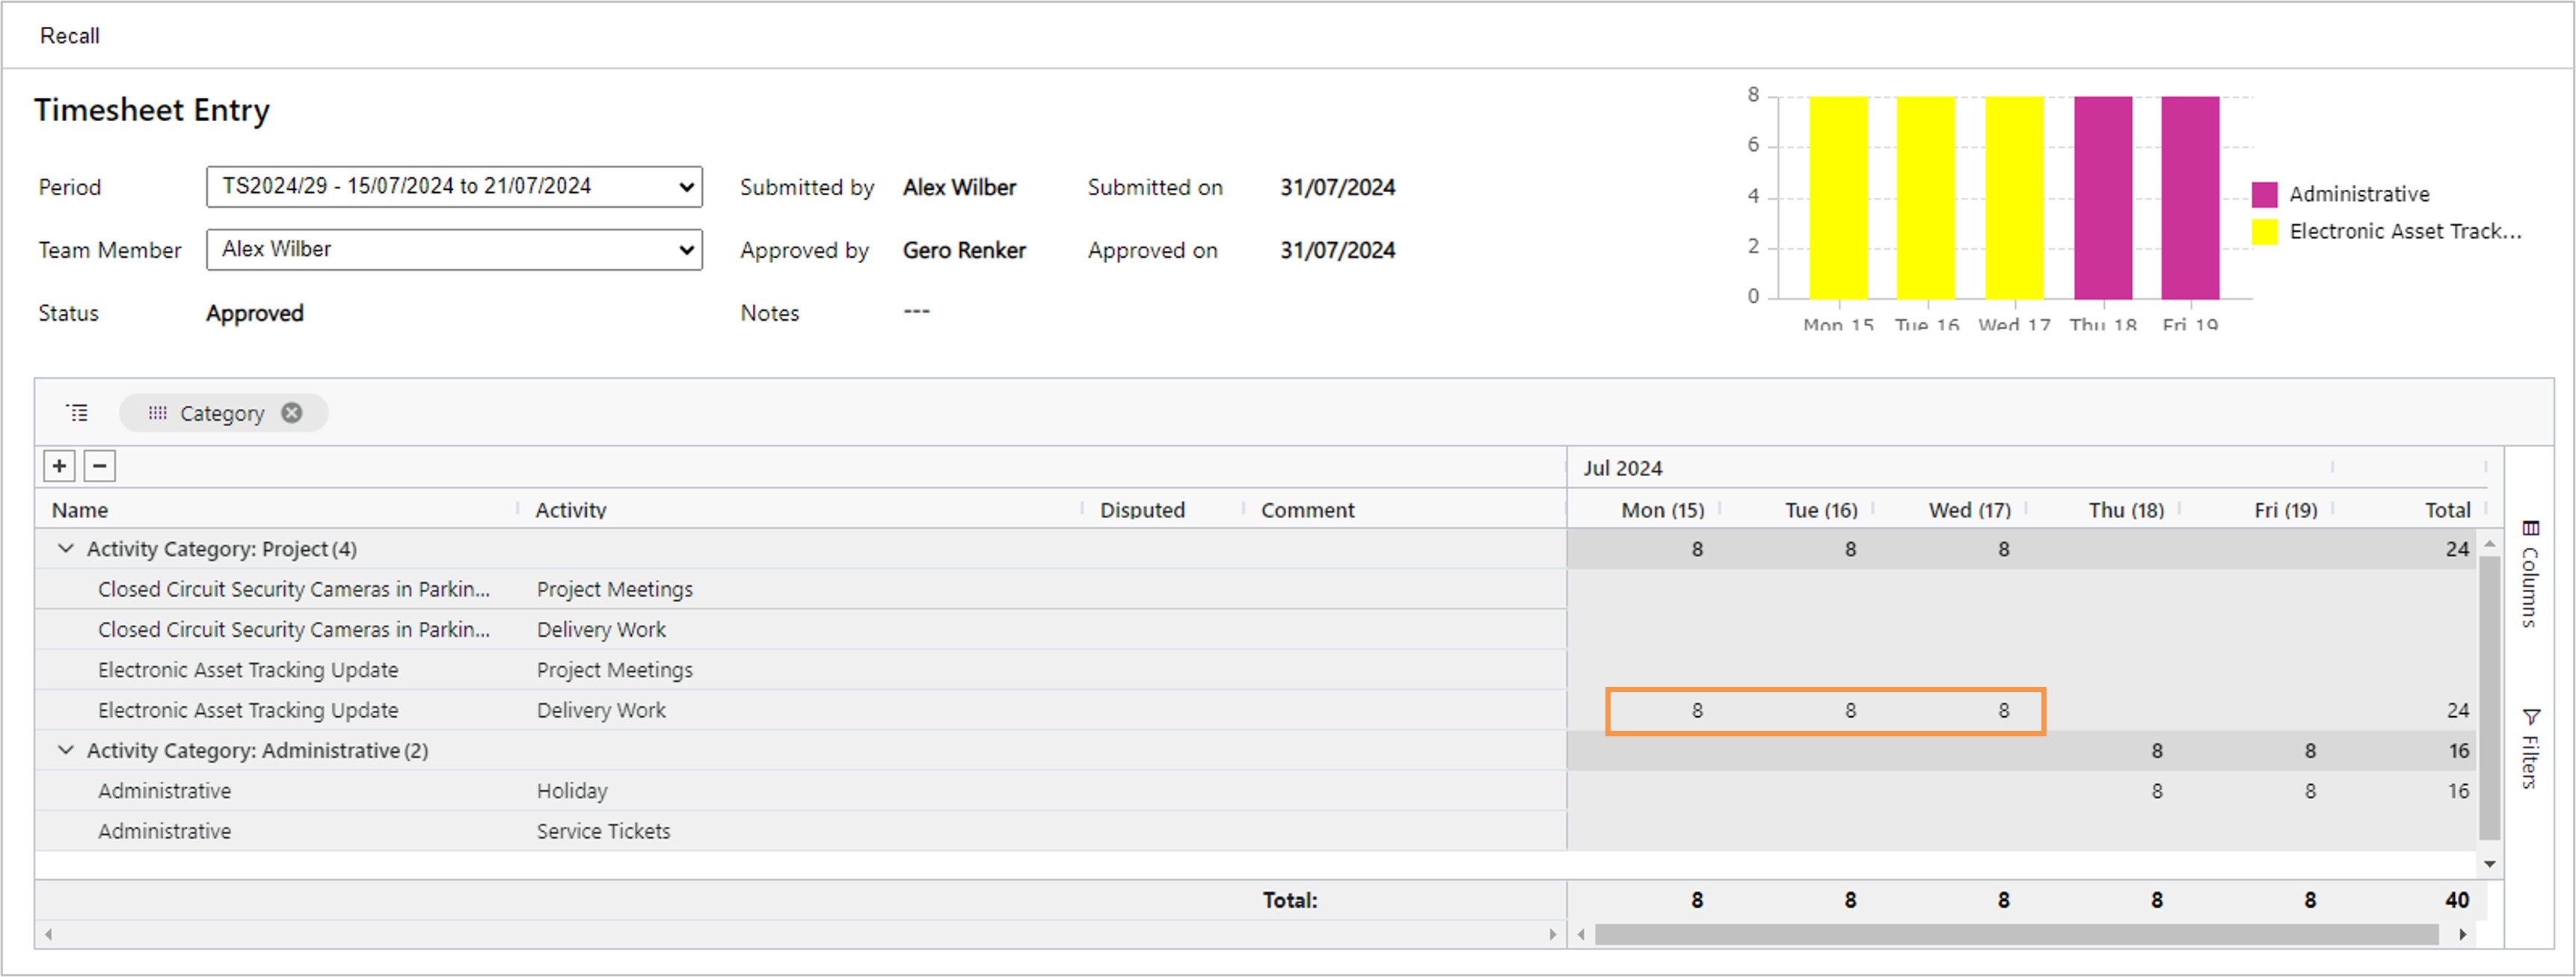The width and height of the screenshot is (2576, 977).
Task: Click the 16 total in Holiday row
Action: pos(2458,791)
